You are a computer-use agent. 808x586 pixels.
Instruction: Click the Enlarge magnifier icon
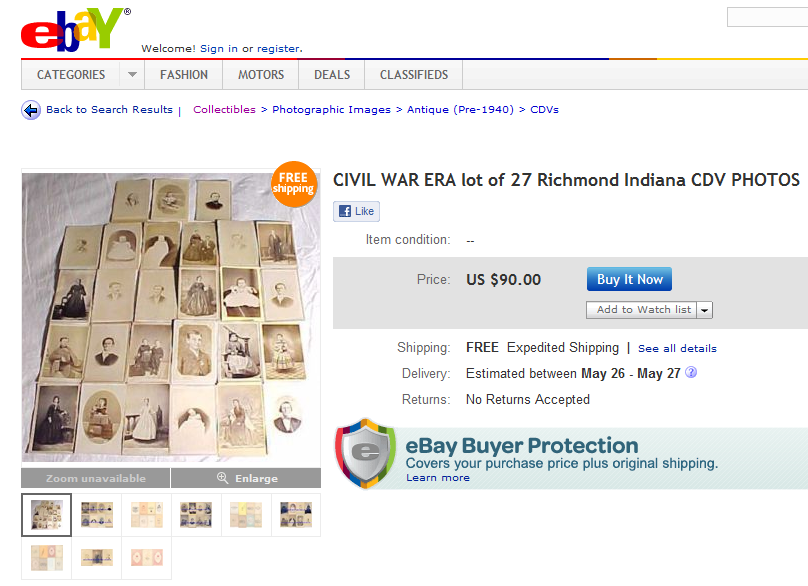click(x=222, y=478)
